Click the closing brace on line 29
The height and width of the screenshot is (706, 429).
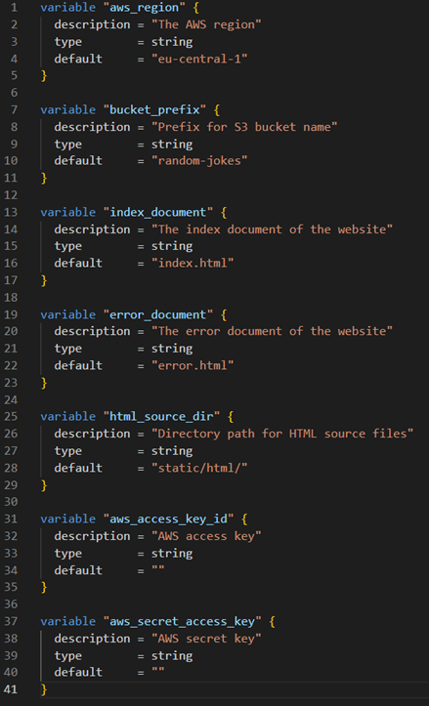tap(44, 485)
